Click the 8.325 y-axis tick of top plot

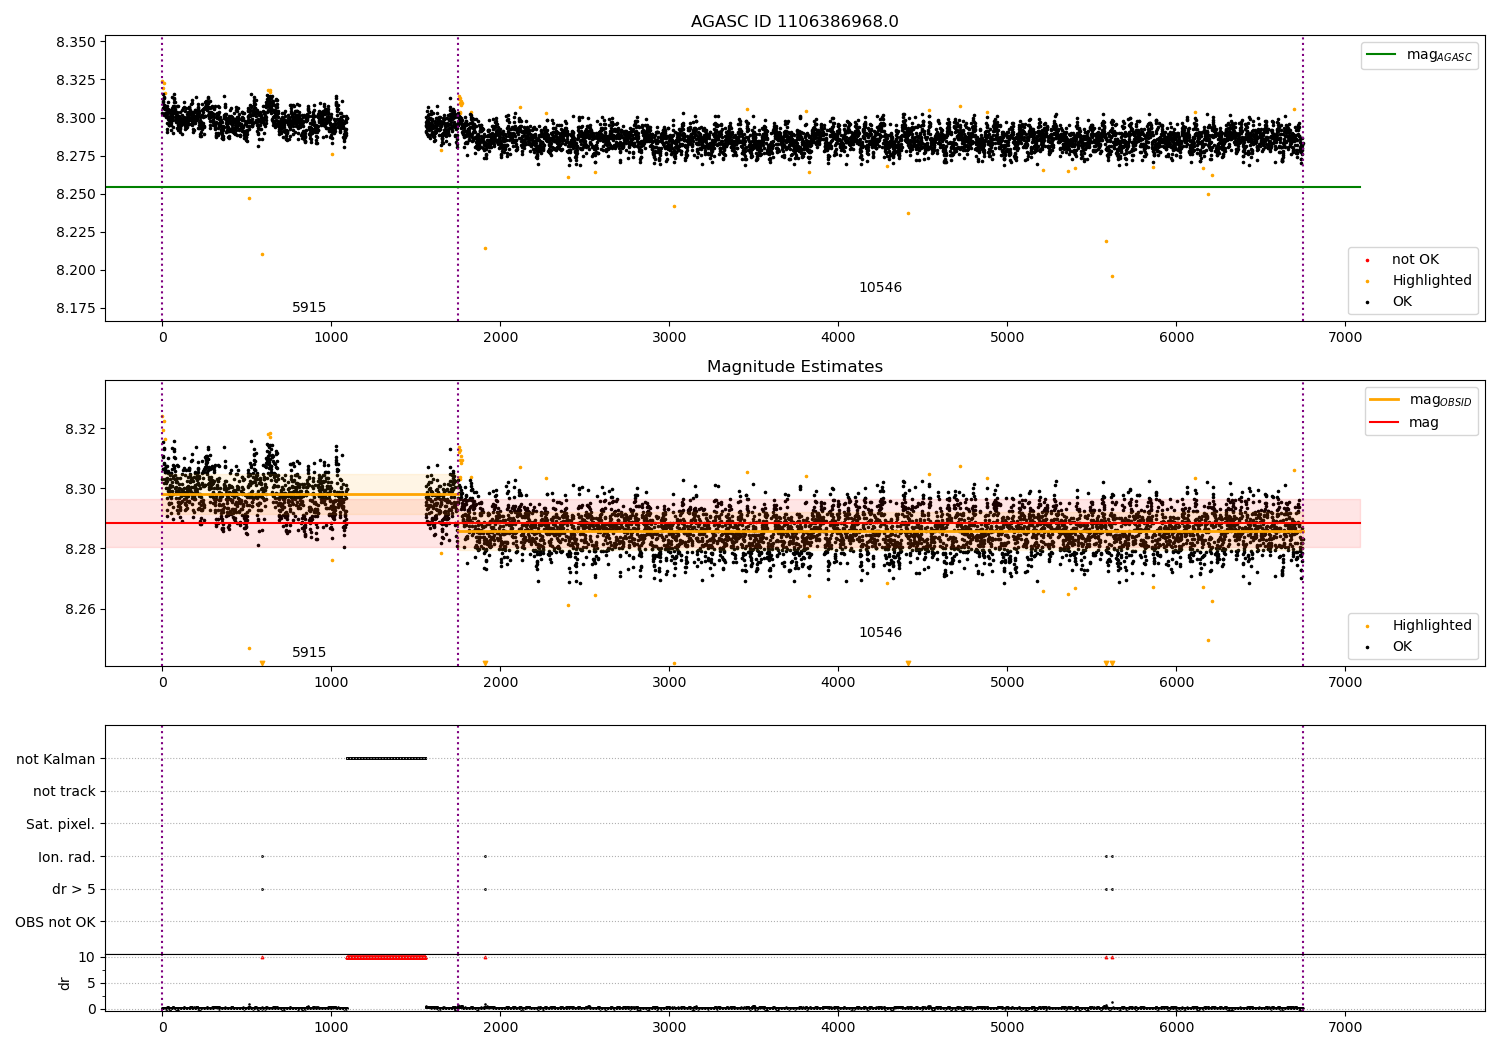coord(77,81)
